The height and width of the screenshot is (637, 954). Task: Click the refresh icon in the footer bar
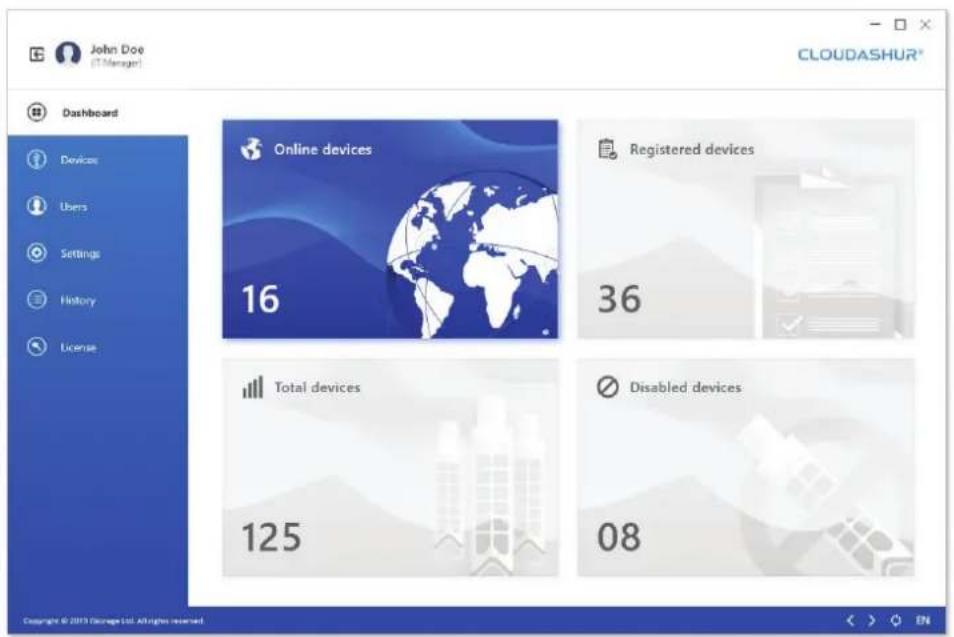tap(896, 621)
